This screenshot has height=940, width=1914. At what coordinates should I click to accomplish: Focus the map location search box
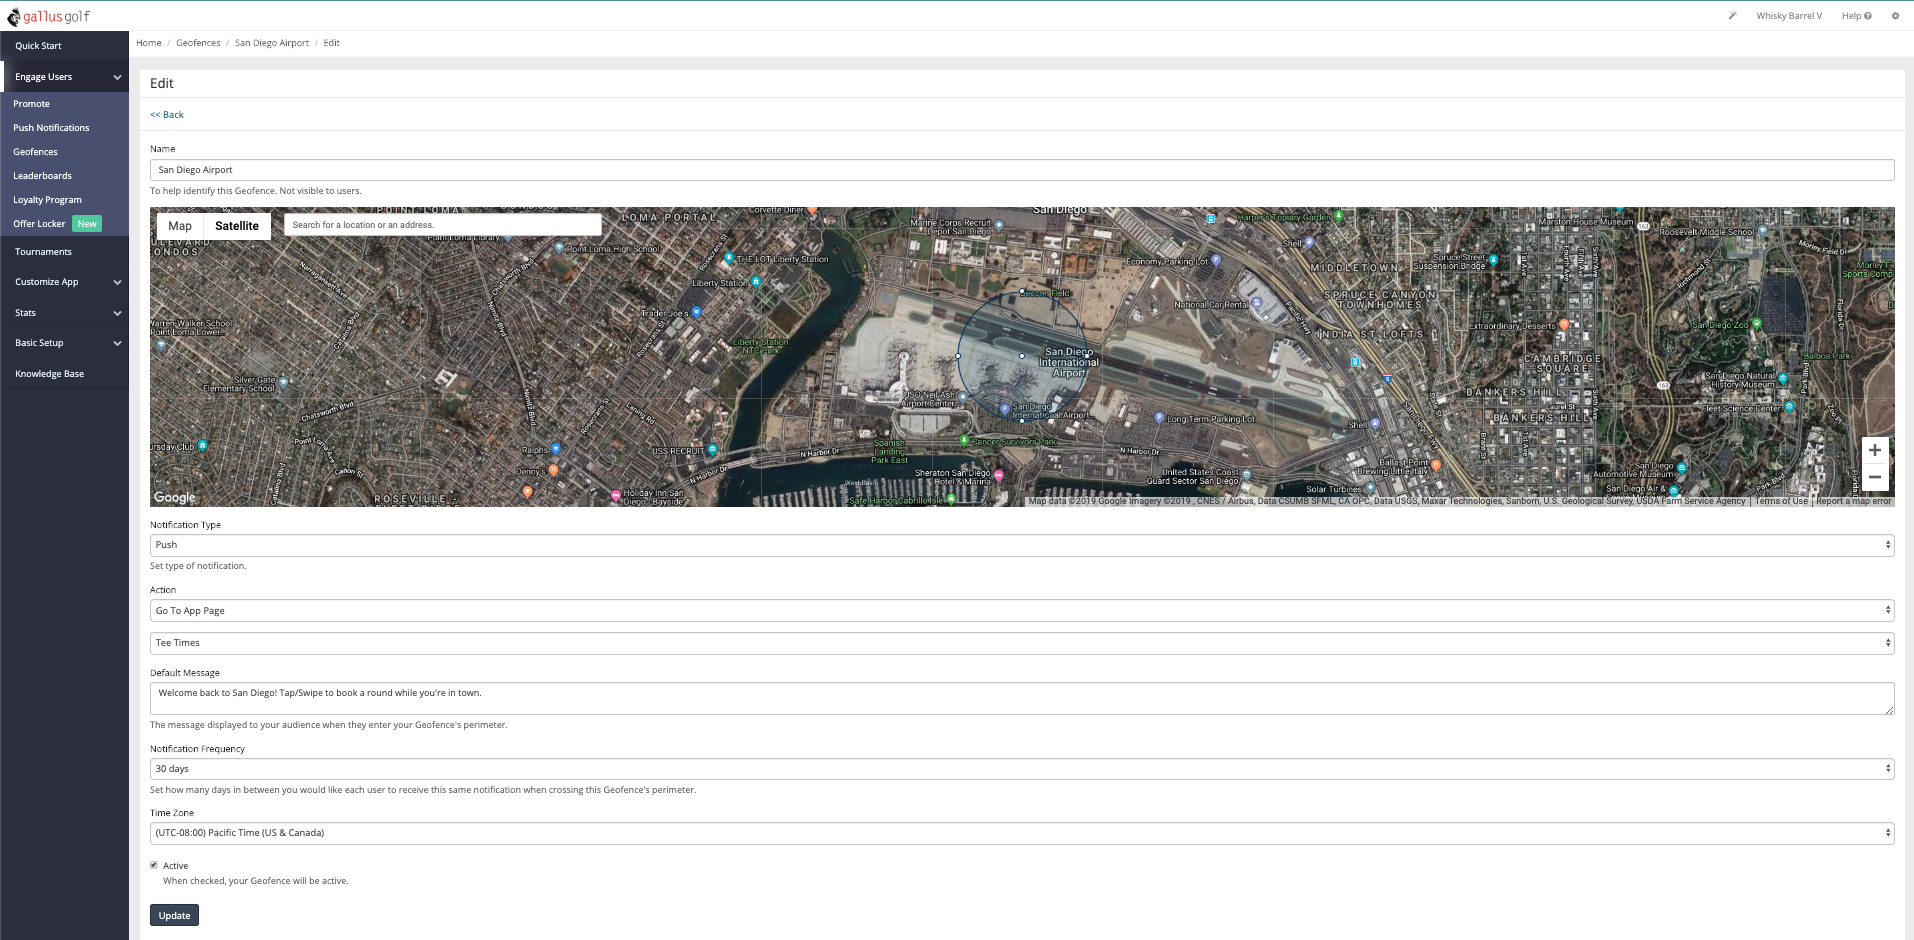443,225
